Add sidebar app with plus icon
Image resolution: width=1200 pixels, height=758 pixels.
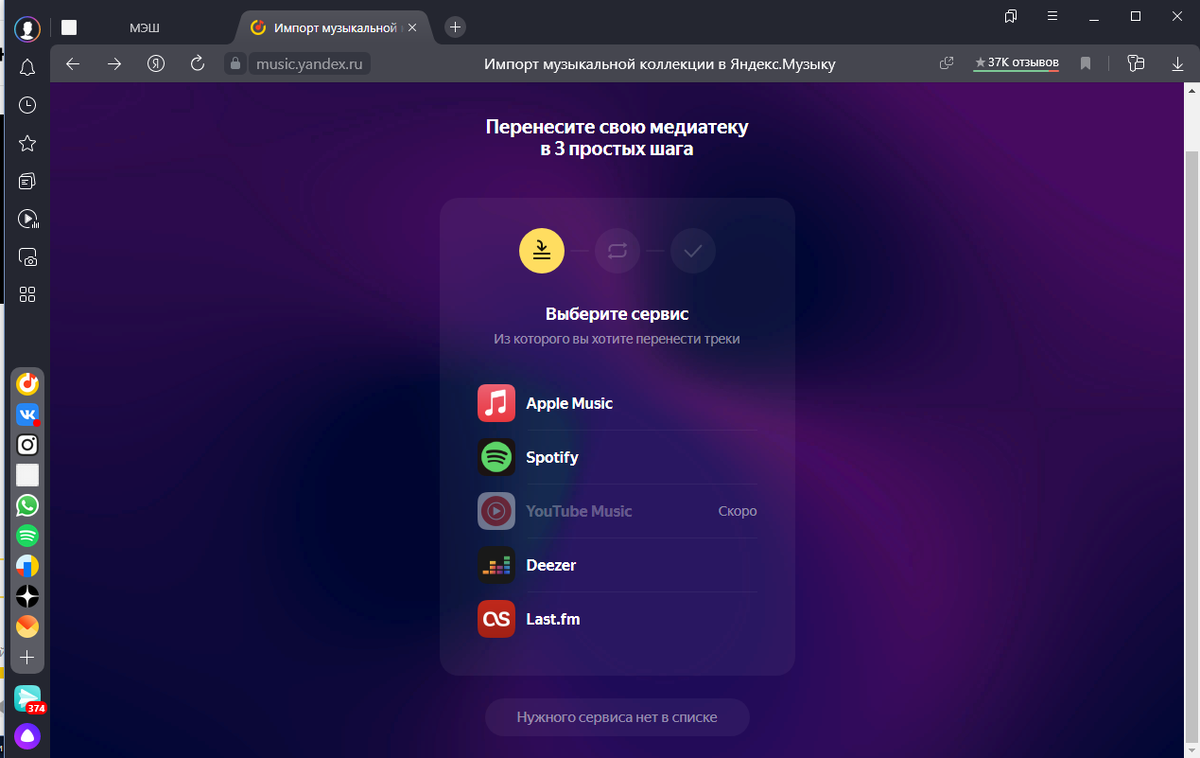[28, 658]
